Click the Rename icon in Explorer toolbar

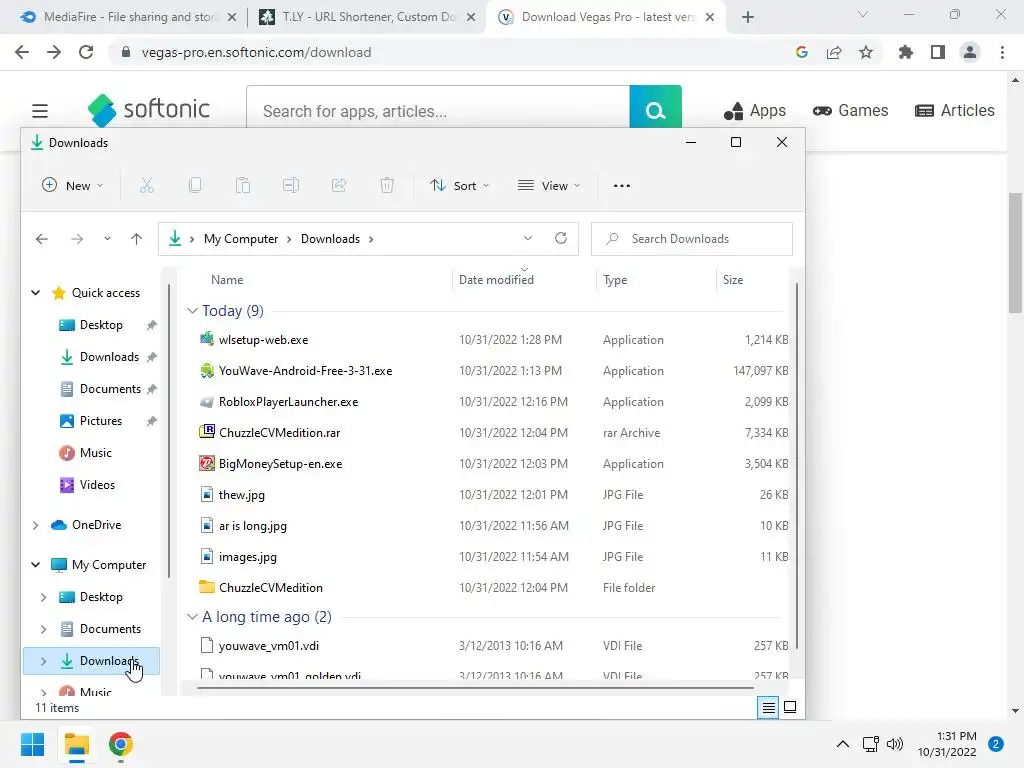(x=291, y=185)
